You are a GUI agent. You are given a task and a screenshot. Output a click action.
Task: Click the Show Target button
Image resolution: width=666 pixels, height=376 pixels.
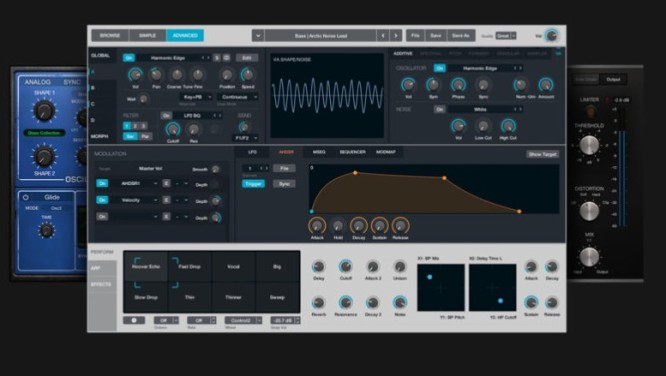point(542,154)
